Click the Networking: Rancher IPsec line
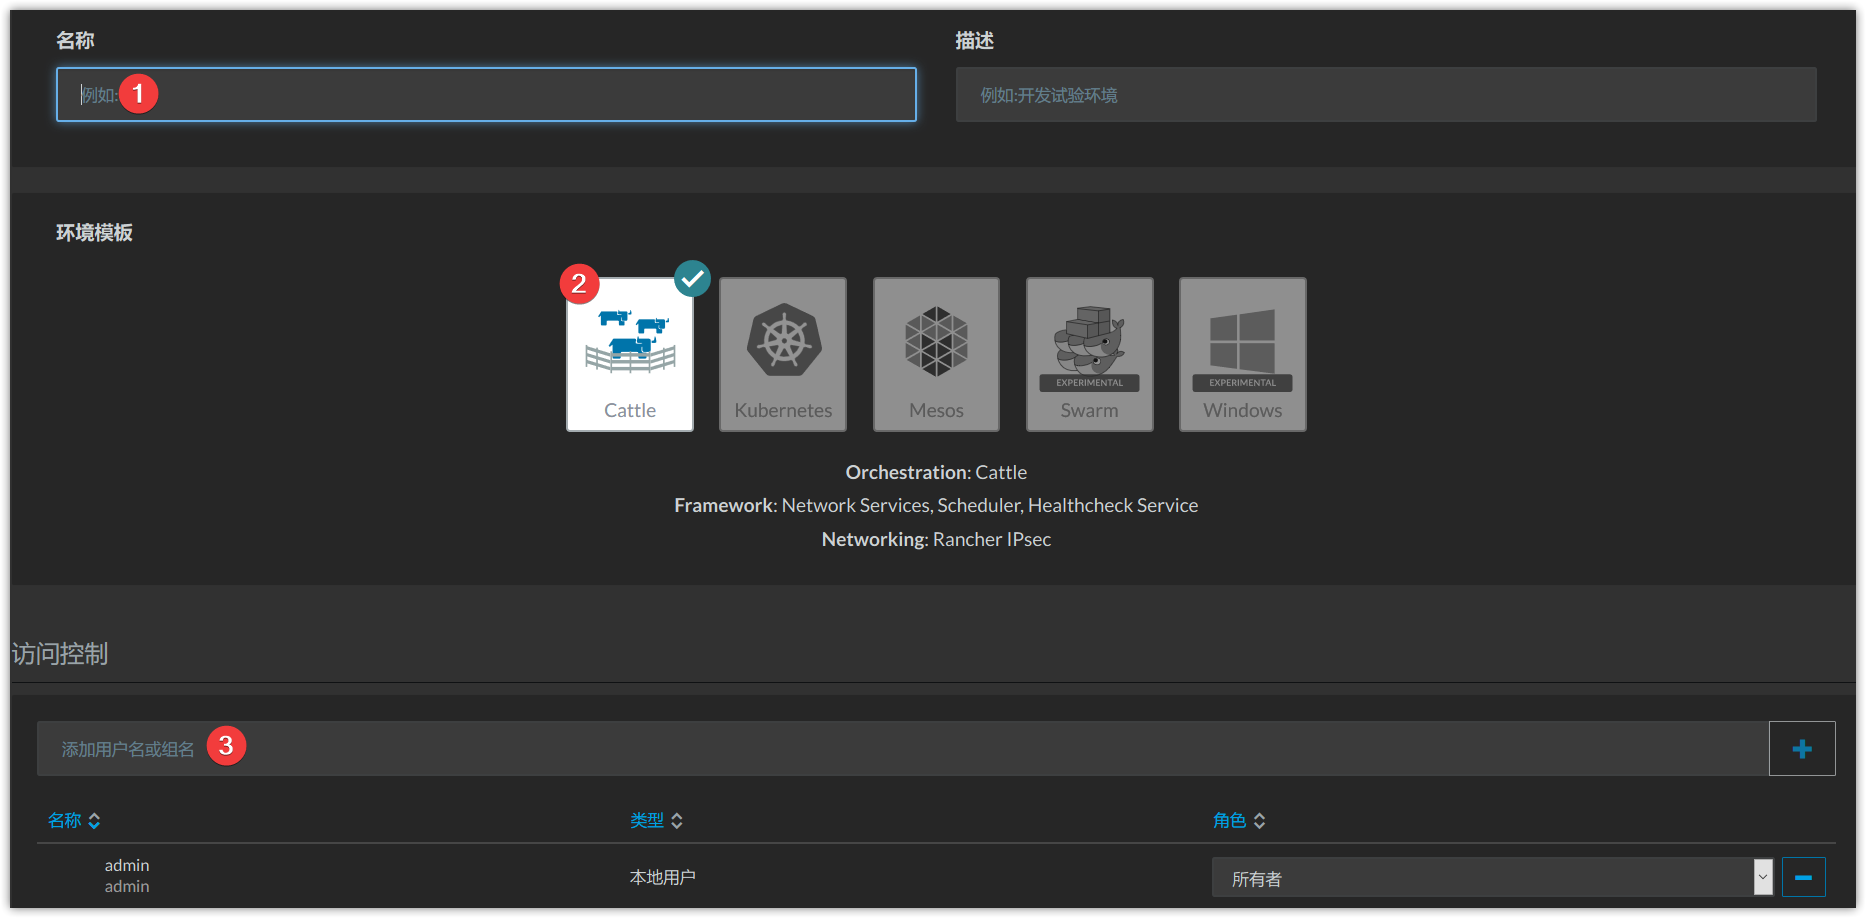 click(x=936, y=539)
